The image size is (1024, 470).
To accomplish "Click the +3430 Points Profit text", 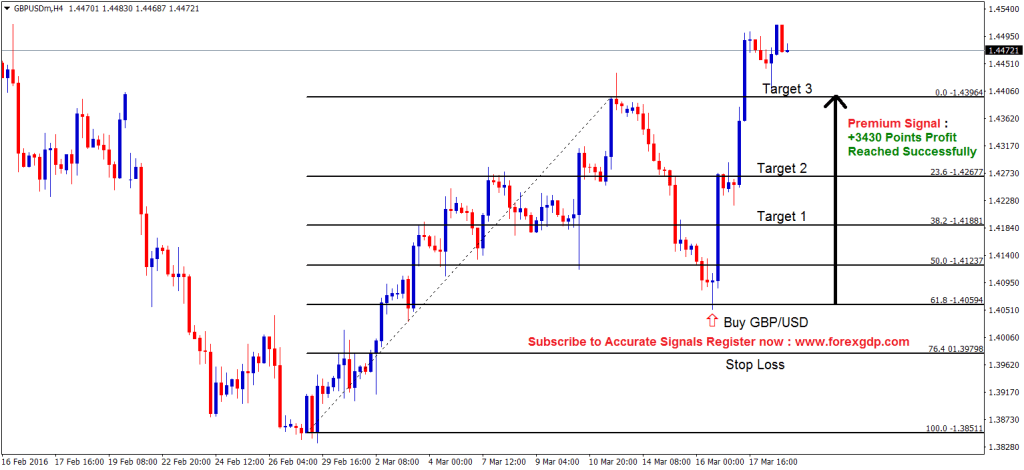I will click(x=902, y=138).
